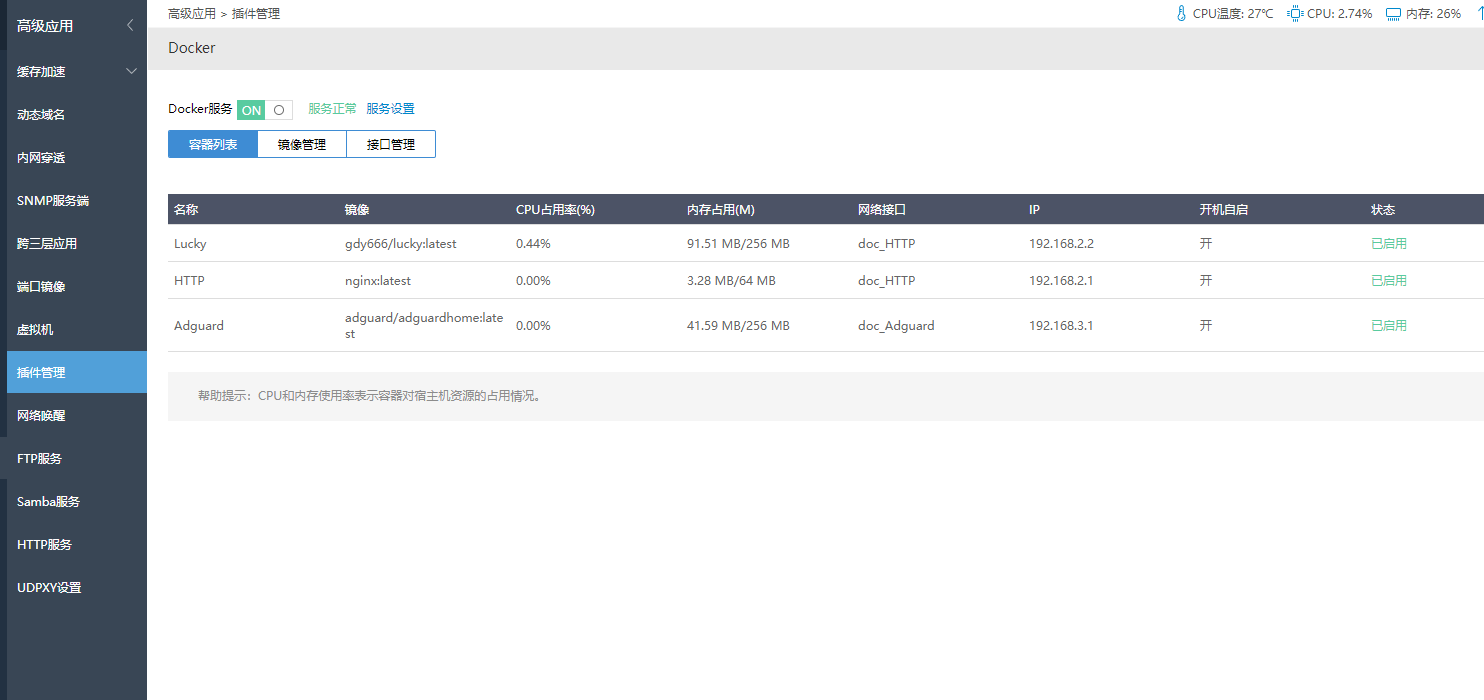
Task: Open 网络唤醒 in the sidebar
Action: tap(77, 416)
